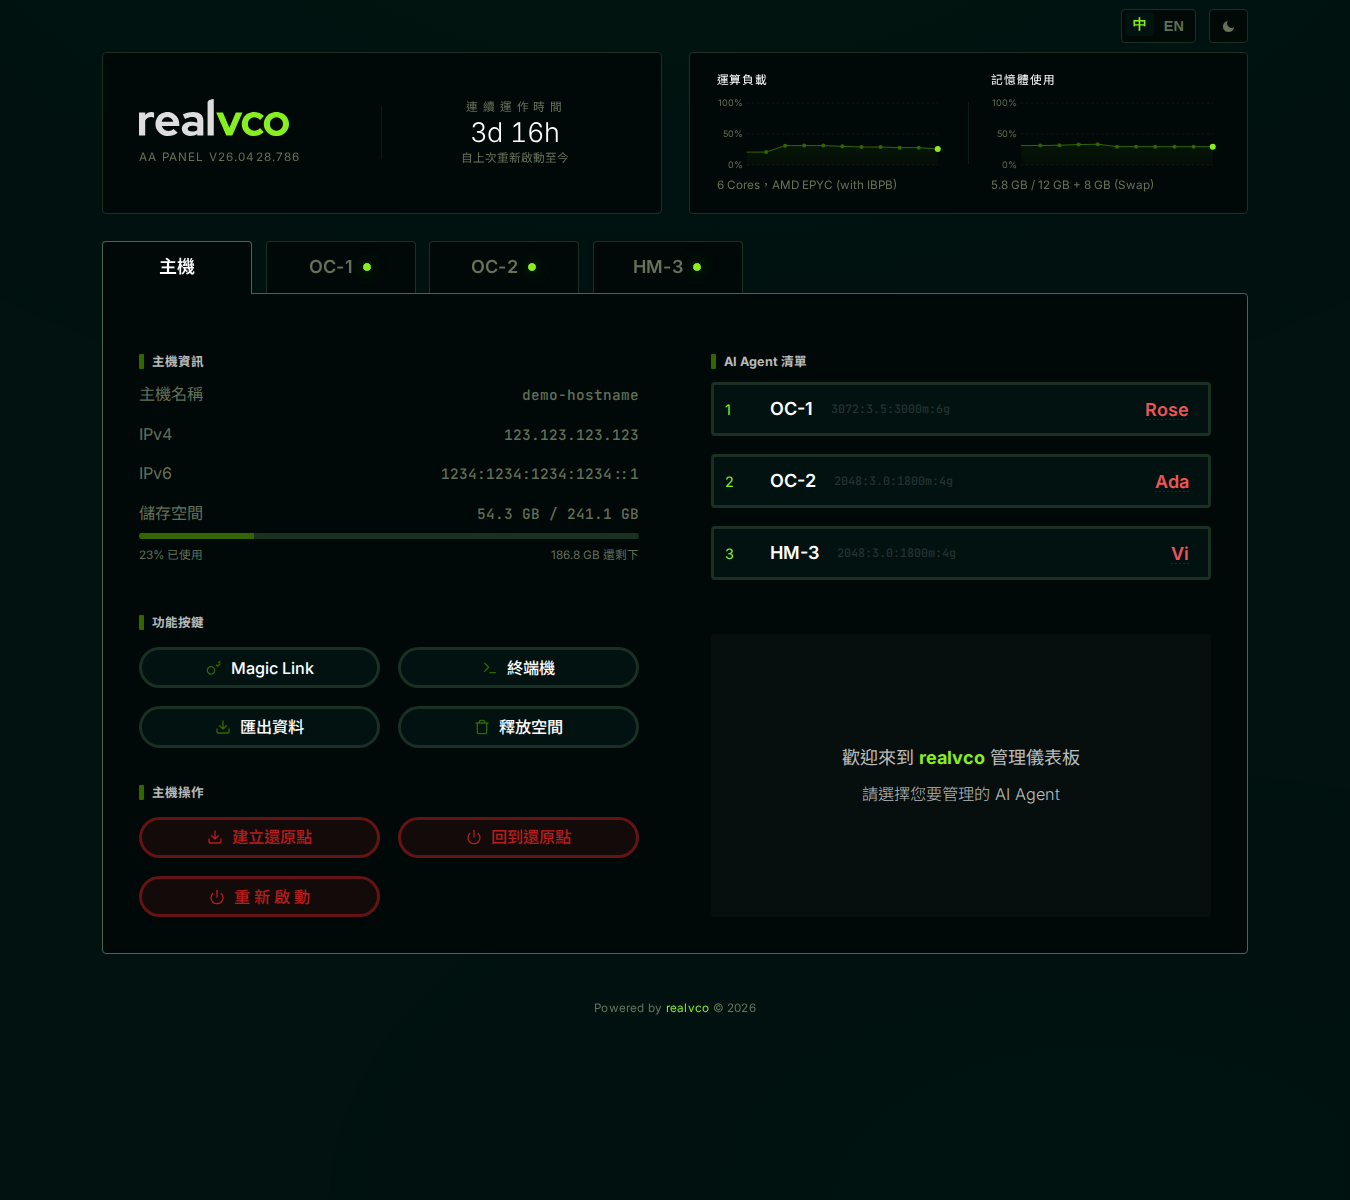Click the 釋放空間 free space button
This screenshot has height=1200, width=1350.
[x=518, y=727]
